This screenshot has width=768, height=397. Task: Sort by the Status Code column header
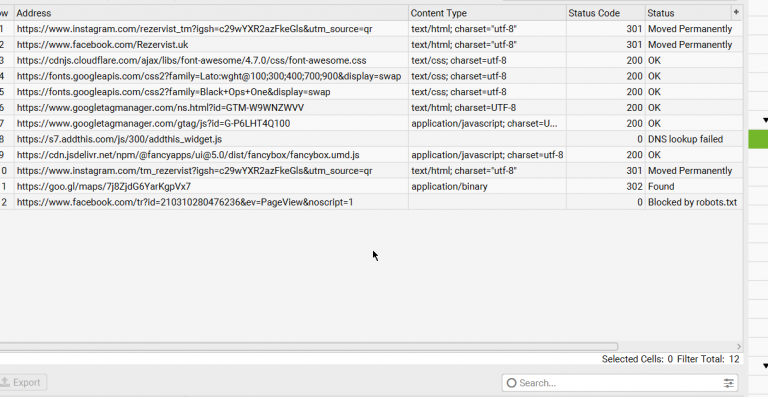[x=606, y=13]
